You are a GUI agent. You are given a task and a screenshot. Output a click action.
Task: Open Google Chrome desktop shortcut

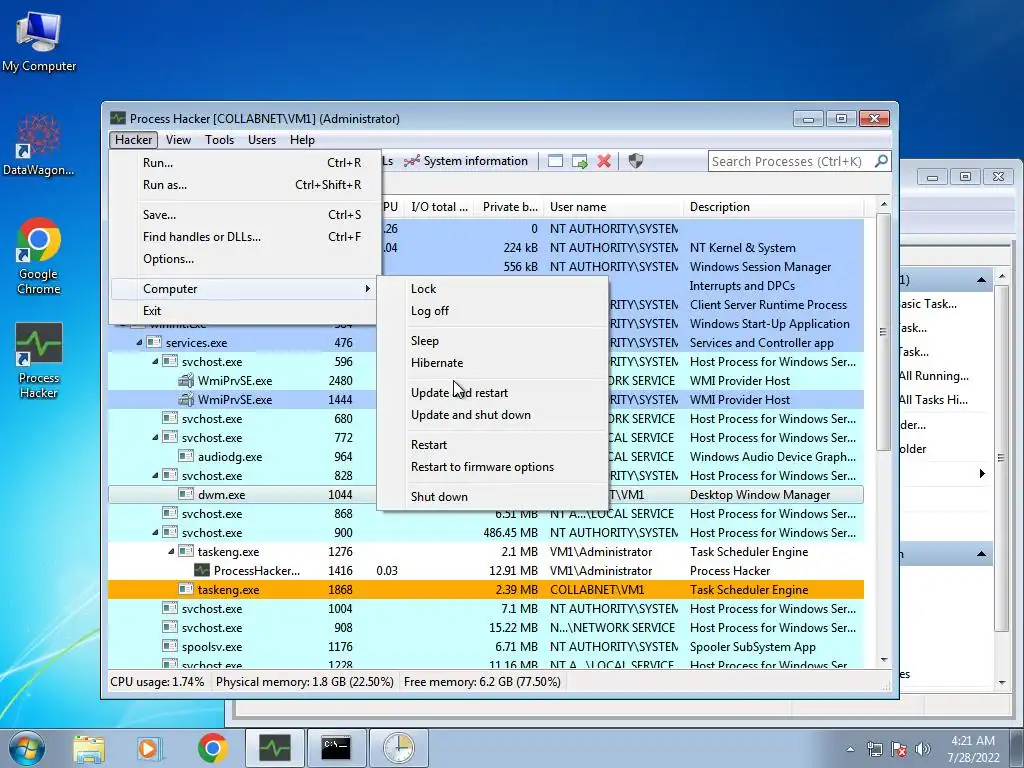39,256
